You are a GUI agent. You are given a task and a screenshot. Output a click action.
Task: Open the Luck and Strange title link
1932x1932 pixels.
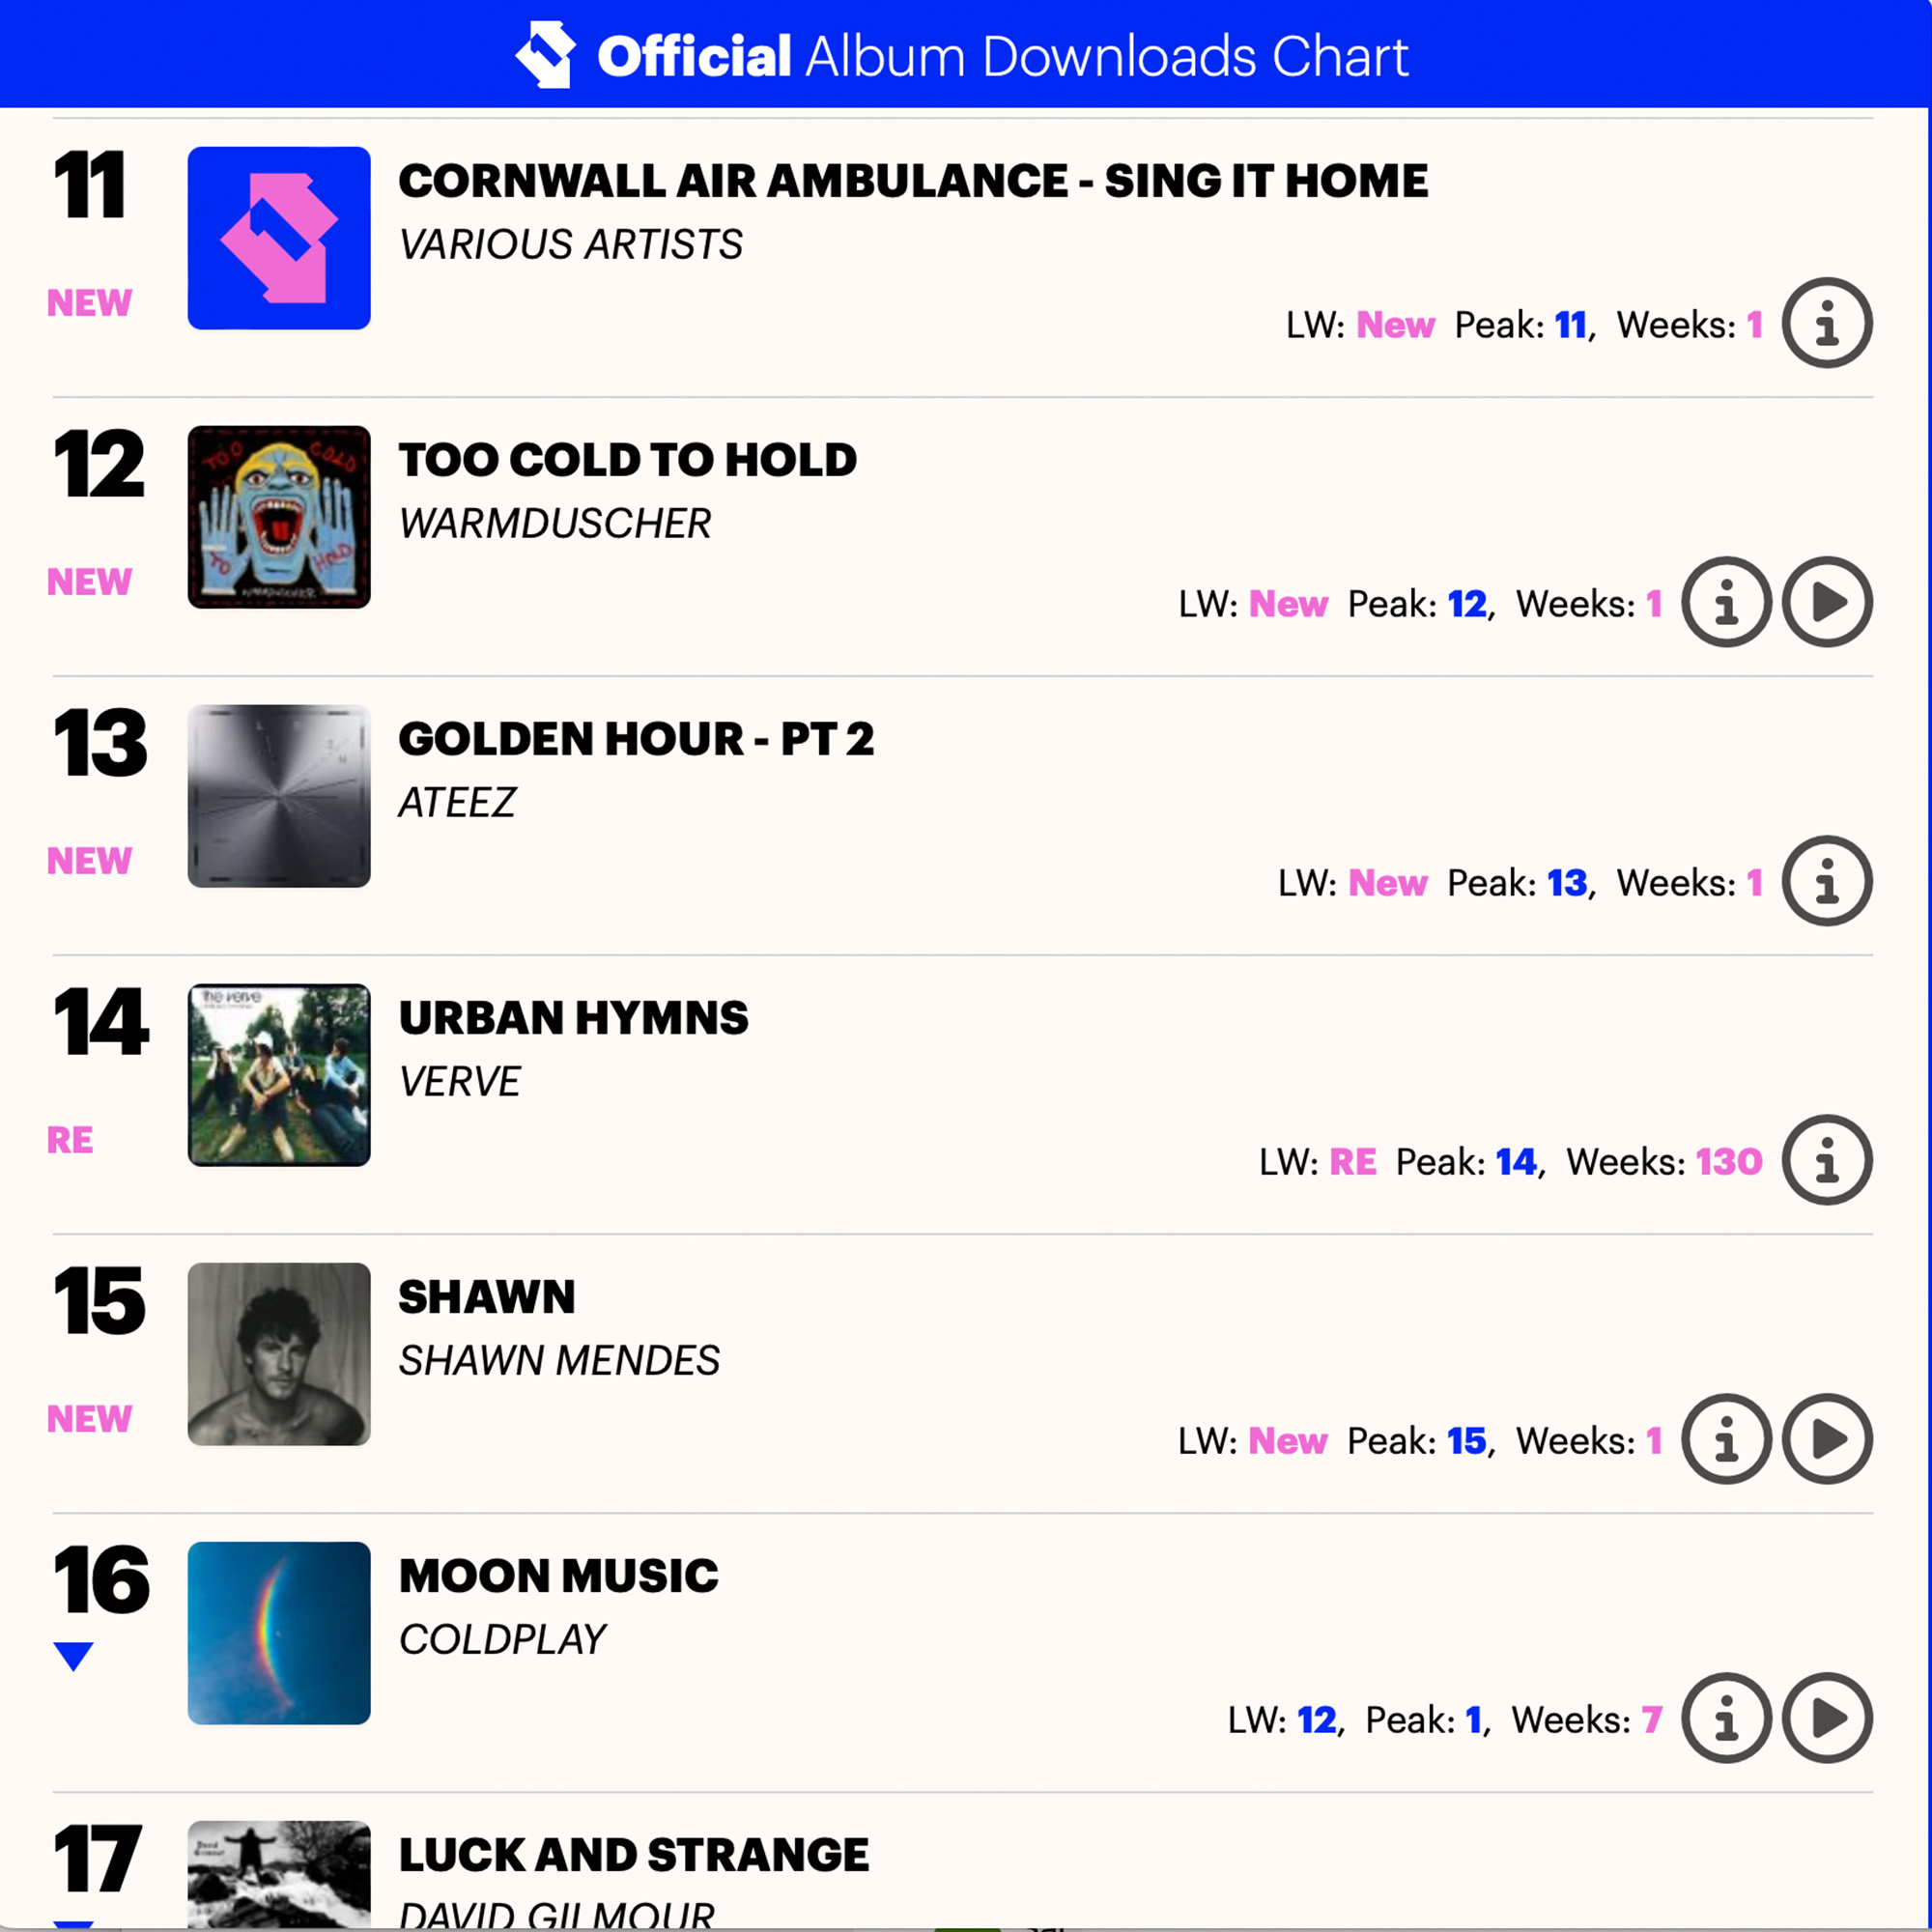pyautogui.click(x=634, y=1855)
